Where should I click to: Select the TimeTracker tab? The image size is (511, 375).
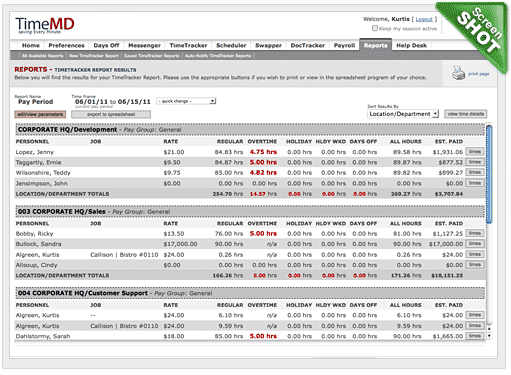tap(188, 45)
